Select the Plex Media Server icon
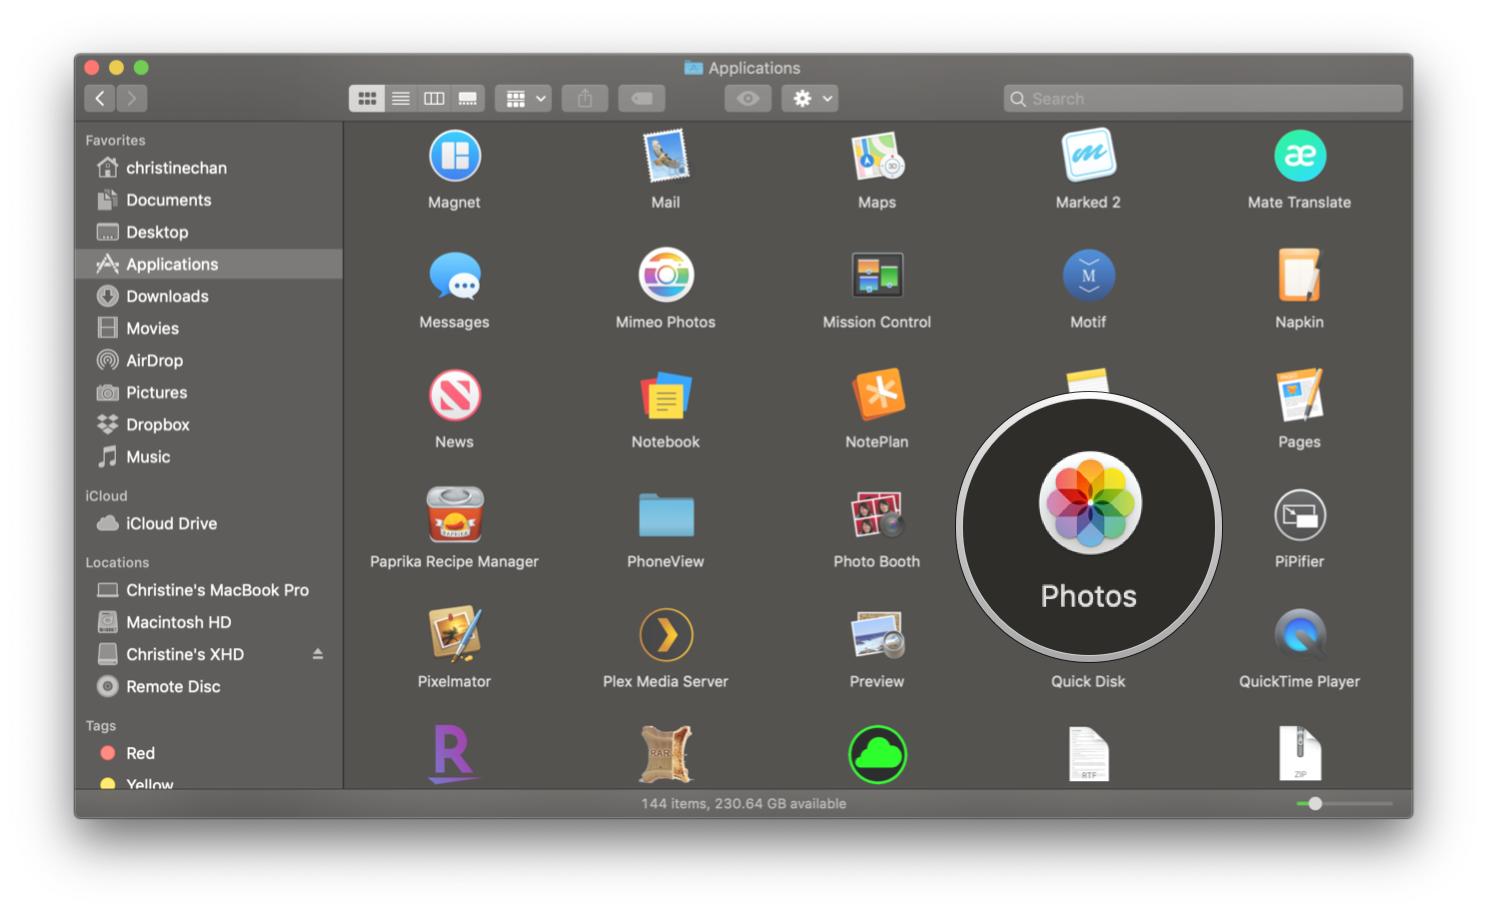This screenshot has height=916, width=1488. click(666, 634)
